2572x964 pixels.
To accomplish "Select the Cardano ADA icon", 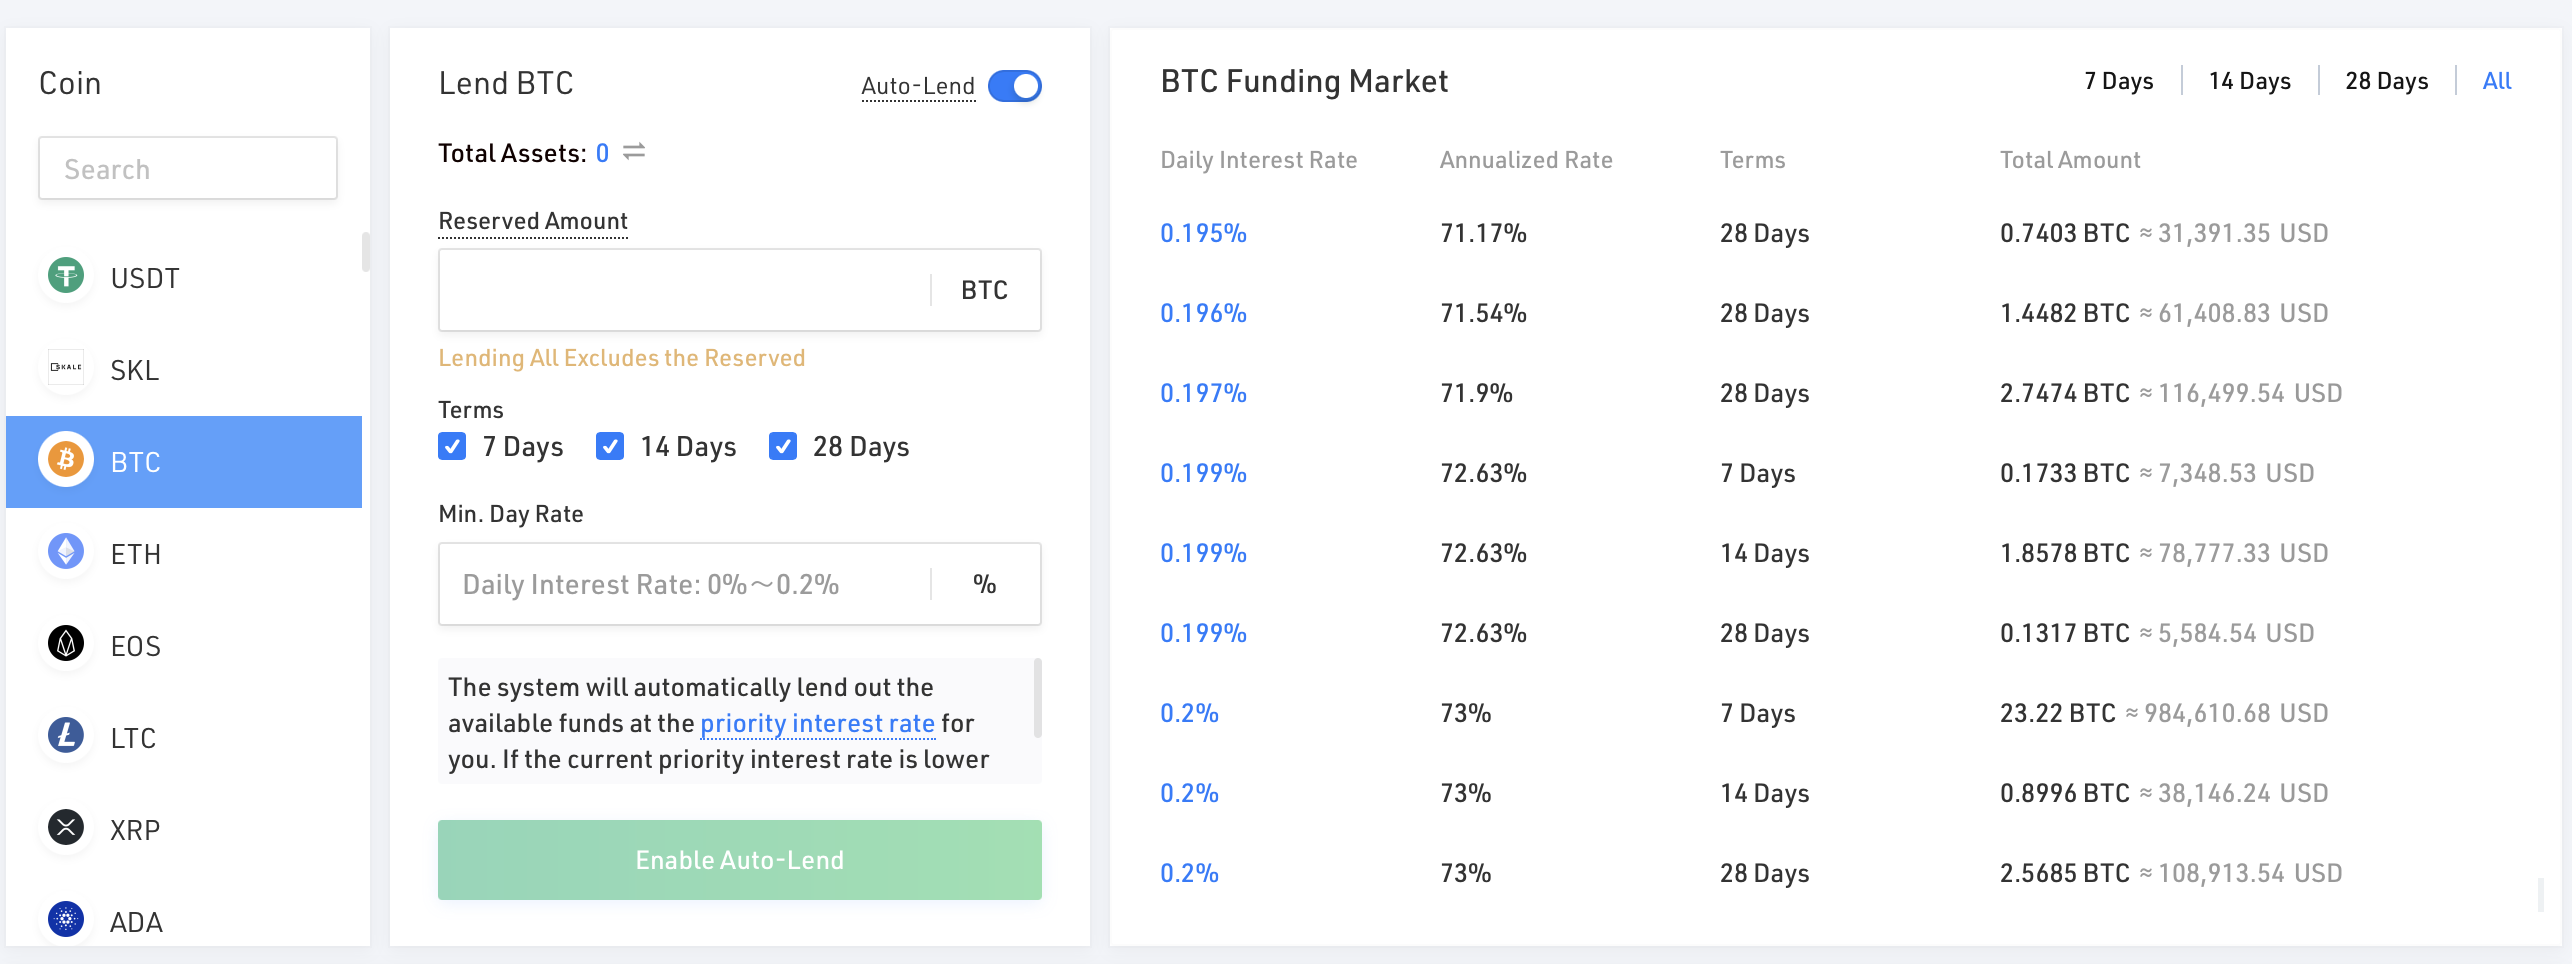I will click(x=66, y=919).
